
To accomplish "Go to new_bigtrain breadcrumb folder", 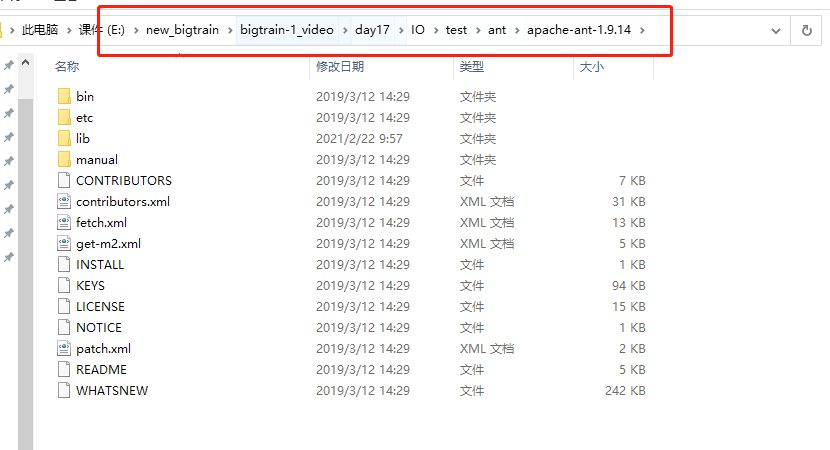I will [182, 30].
